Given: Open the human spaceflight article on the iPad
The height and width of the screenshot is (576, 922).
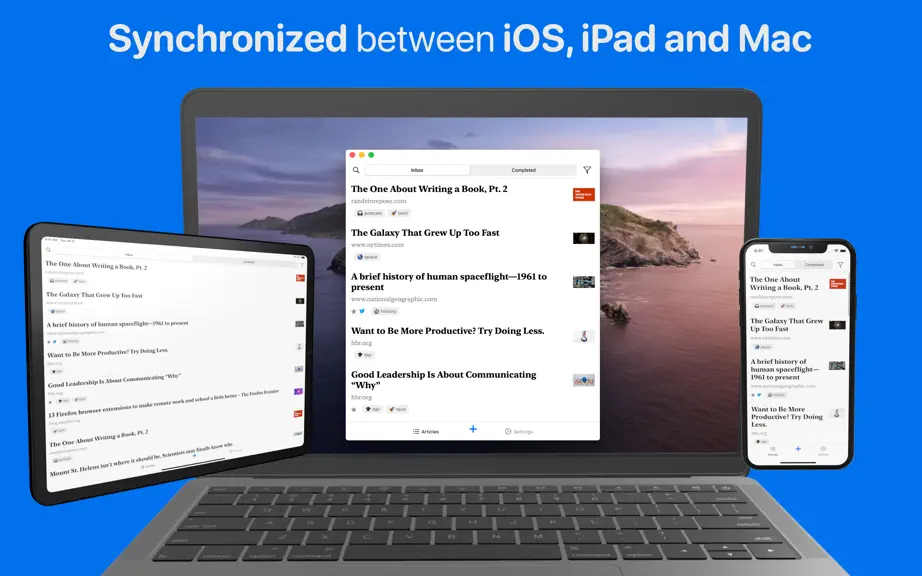Looking at the screenshot, I should tap(118, 324).
